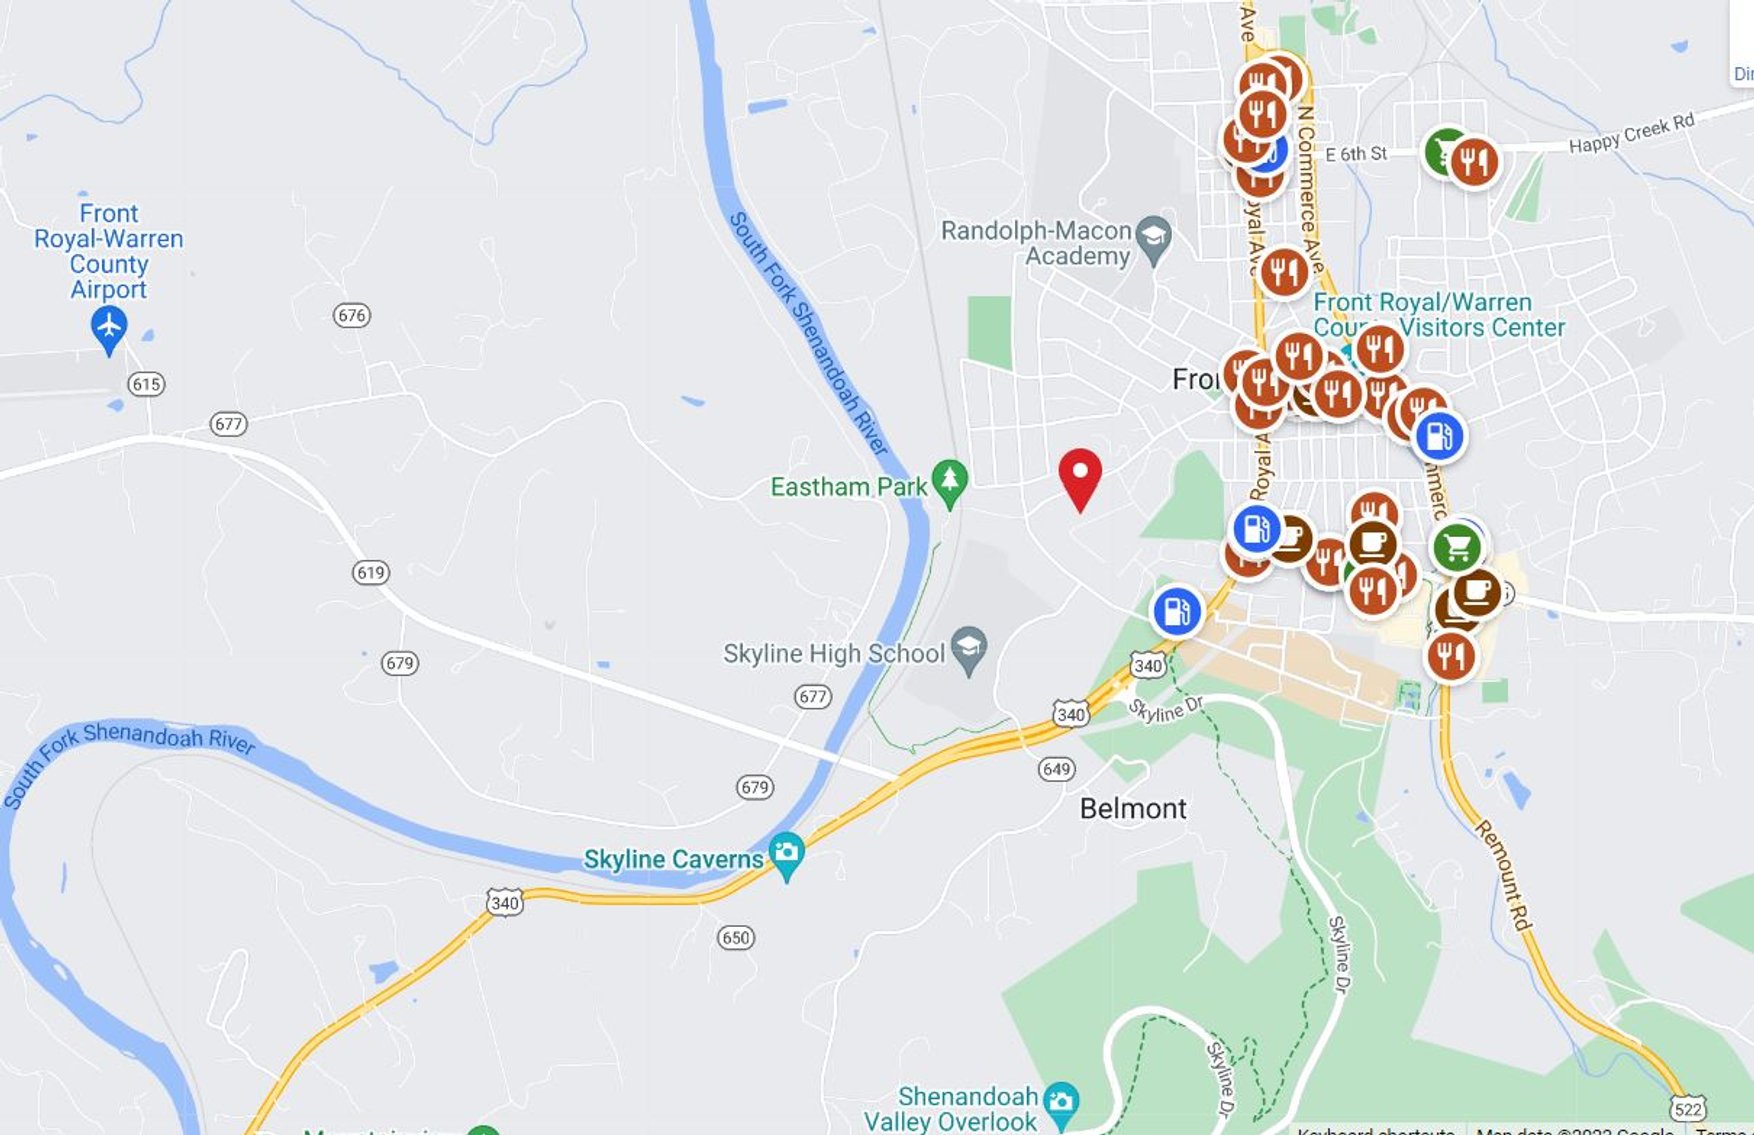Click the Shenandoah Valley Overlook camera icon
The height and width of the screenshot is (1135, 1754).
point(1061,1103)
